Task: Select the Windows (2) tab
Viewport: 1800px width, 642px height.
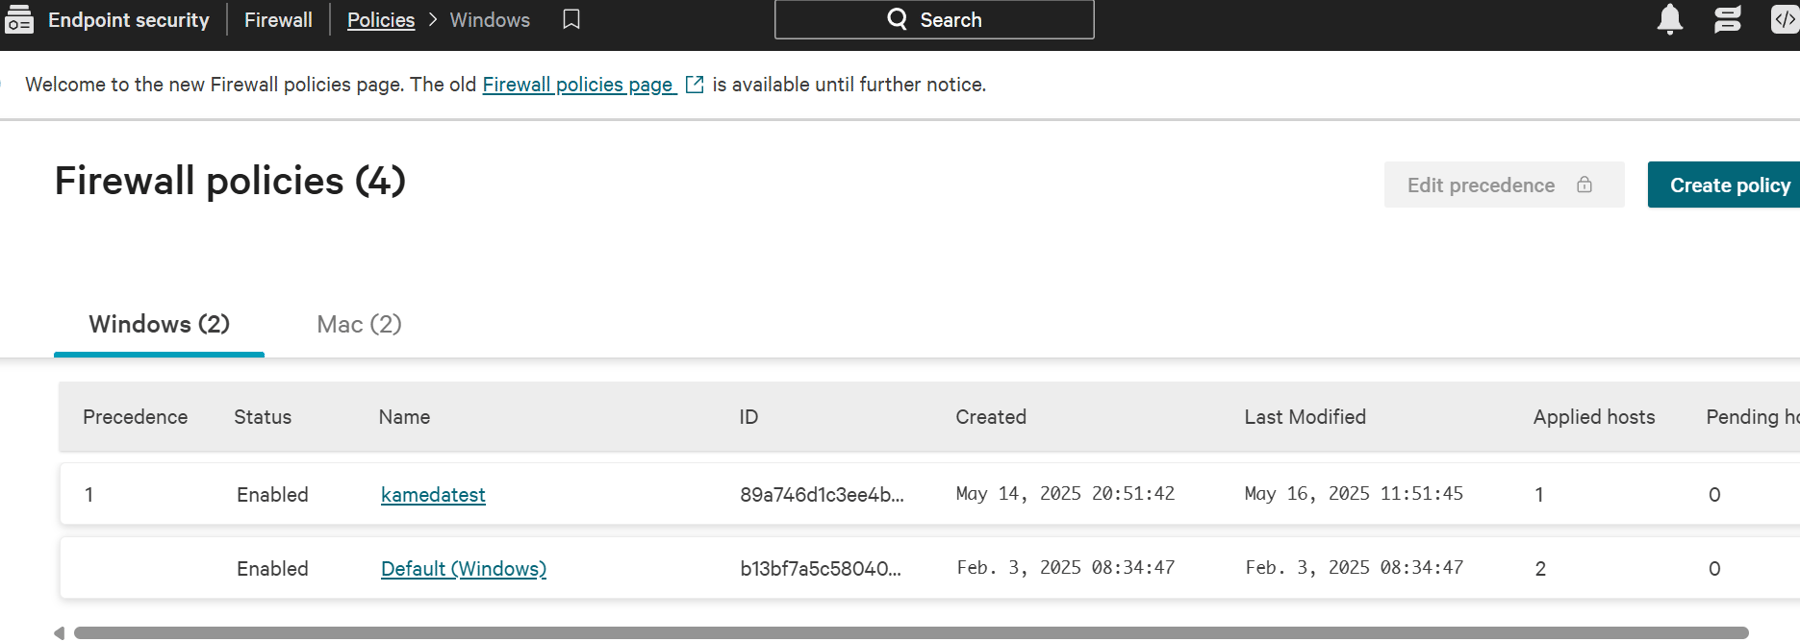Action: [x=159, y=324]
